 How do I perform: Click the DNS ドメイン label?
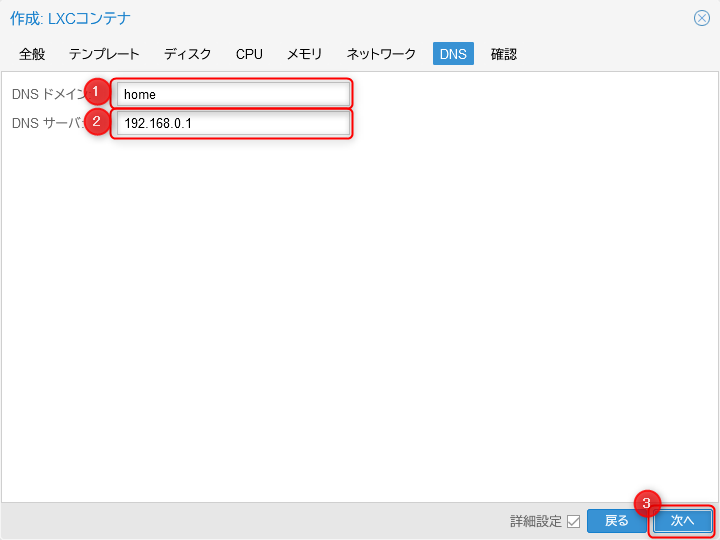45,95
